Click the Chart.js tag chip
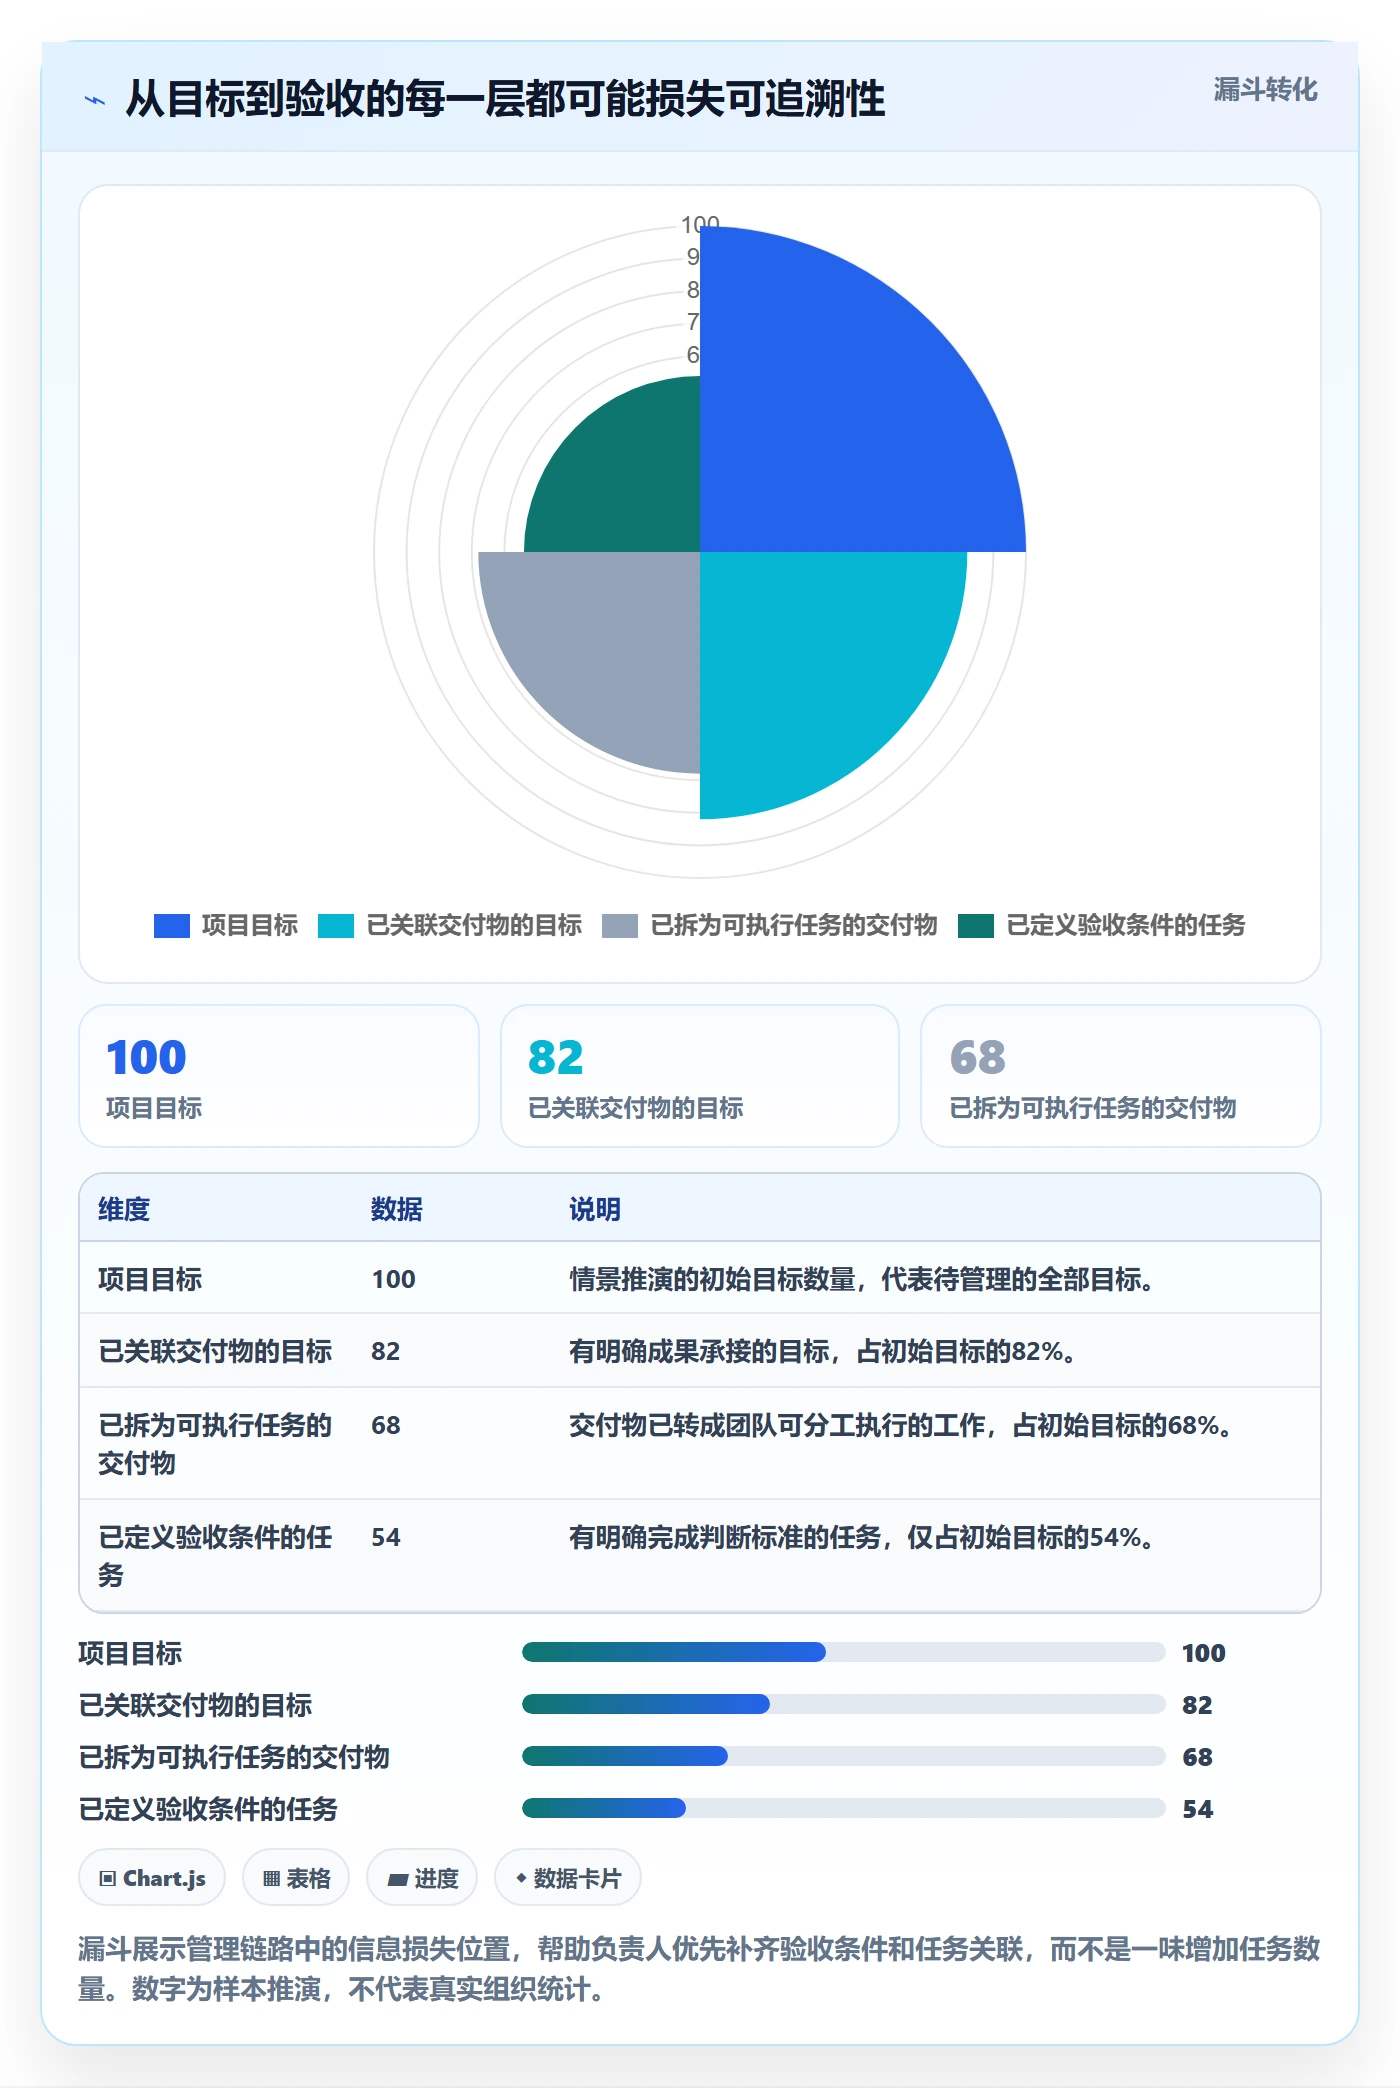This screenshot has height=2088, width=1400. click(x=152, y=1878)
